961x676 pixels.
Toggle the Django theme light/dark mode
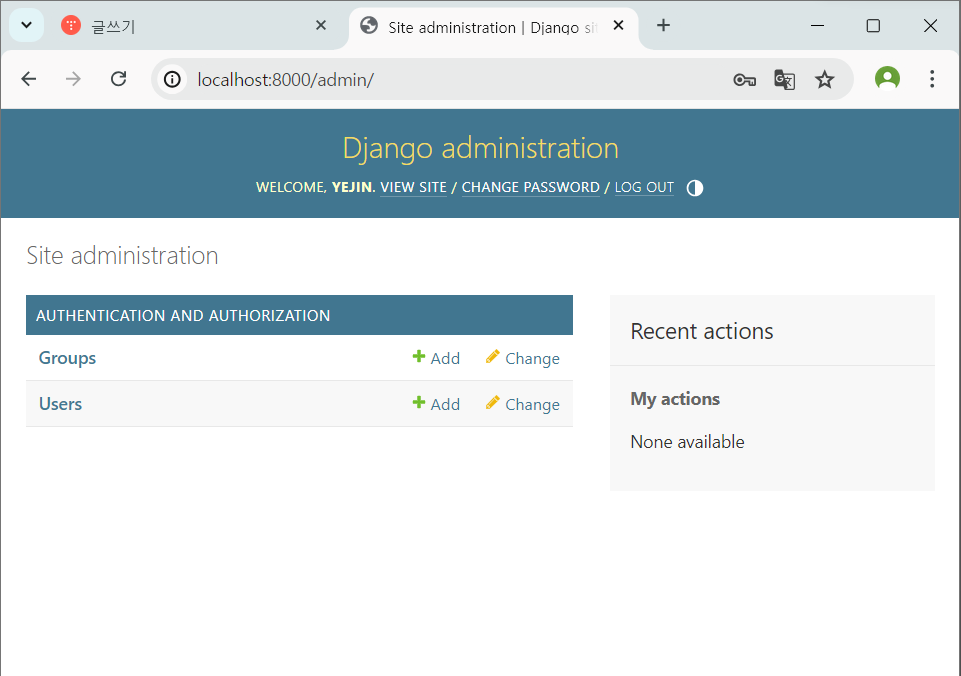[x=694, y=188]
